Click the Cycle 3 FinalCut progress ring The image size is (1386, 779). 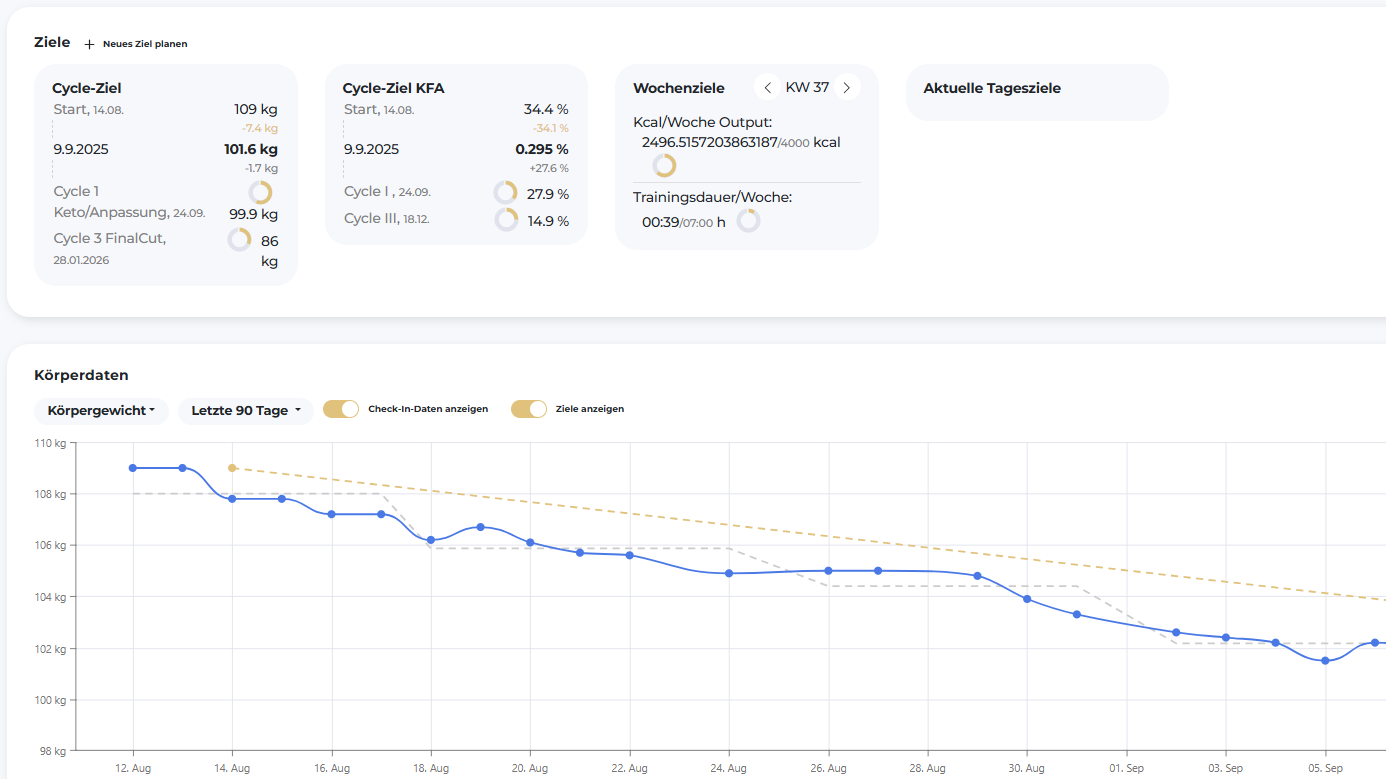pyautogui.click(x=239, y=240)
